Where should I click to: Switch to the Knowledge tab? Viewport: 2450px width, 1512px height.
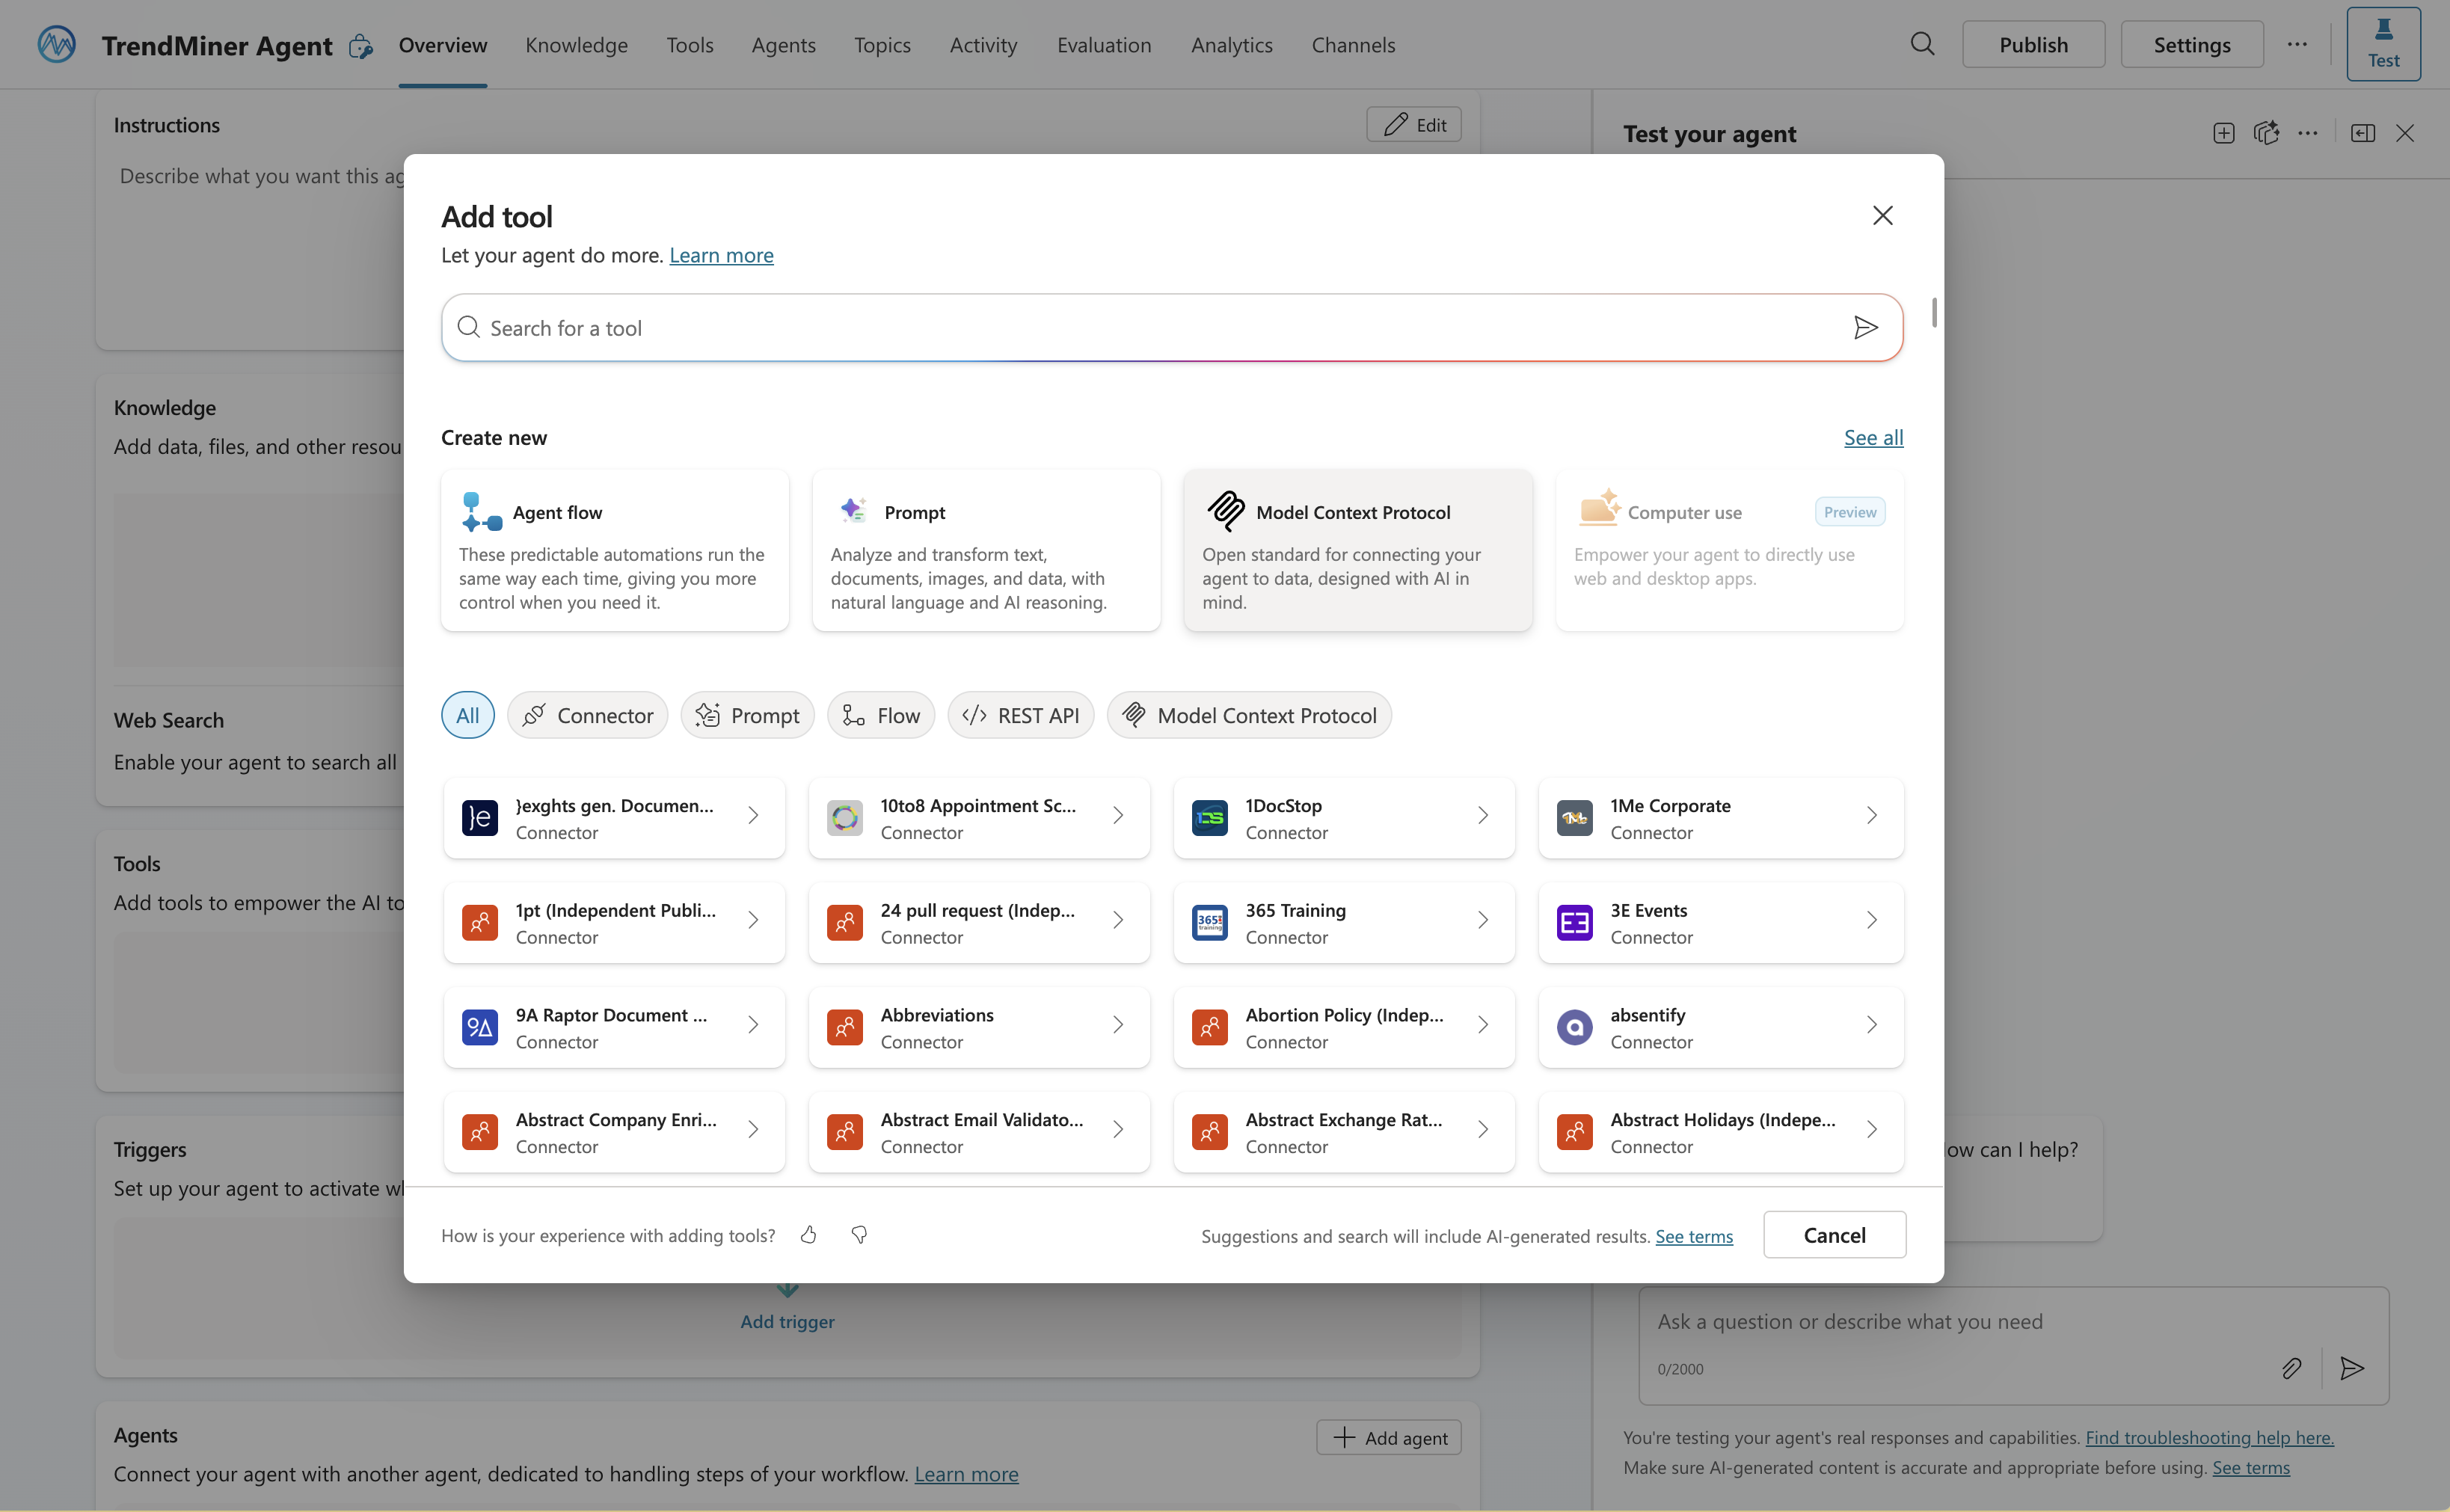click(x=576, y=45)
